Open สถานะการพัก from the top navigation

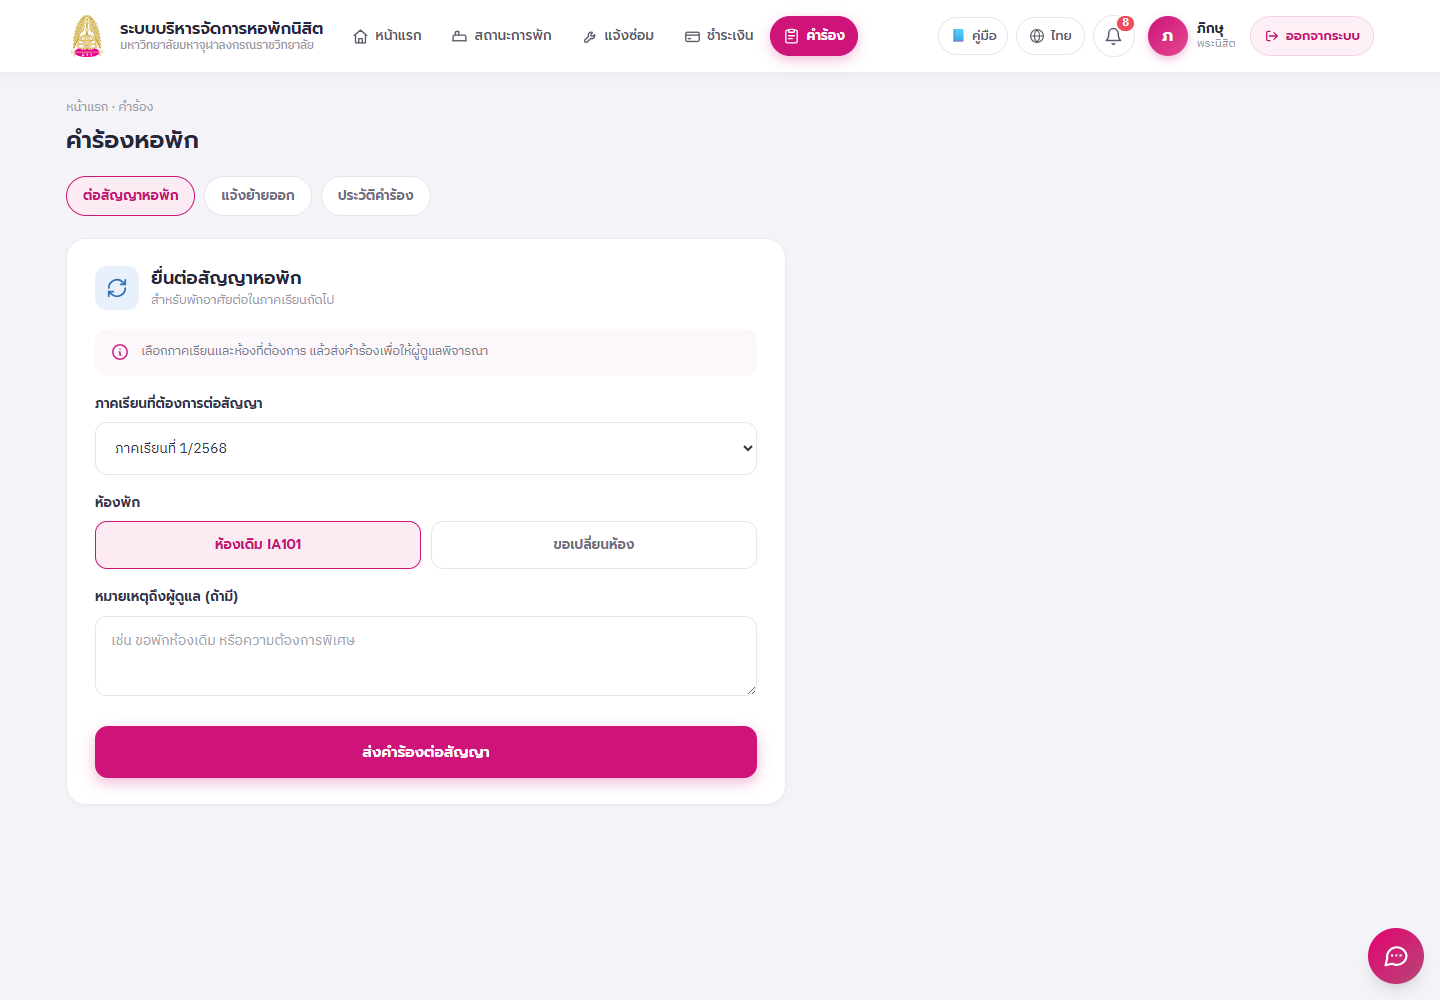point(502,36)
